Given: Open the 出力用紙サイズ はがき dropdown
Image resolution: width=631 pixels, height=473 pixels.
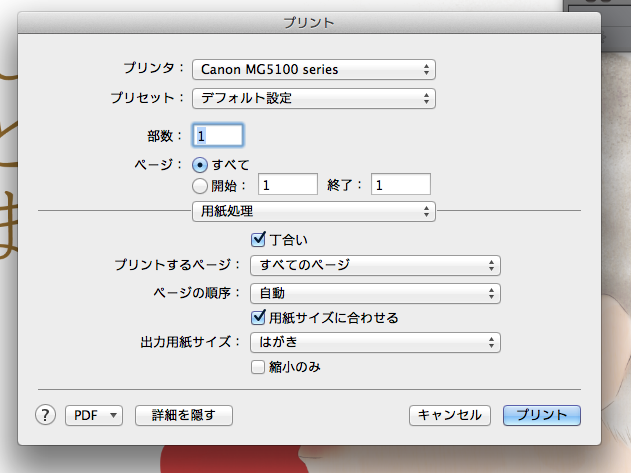Looking at the screenshot, I should [x=375, y=342].
